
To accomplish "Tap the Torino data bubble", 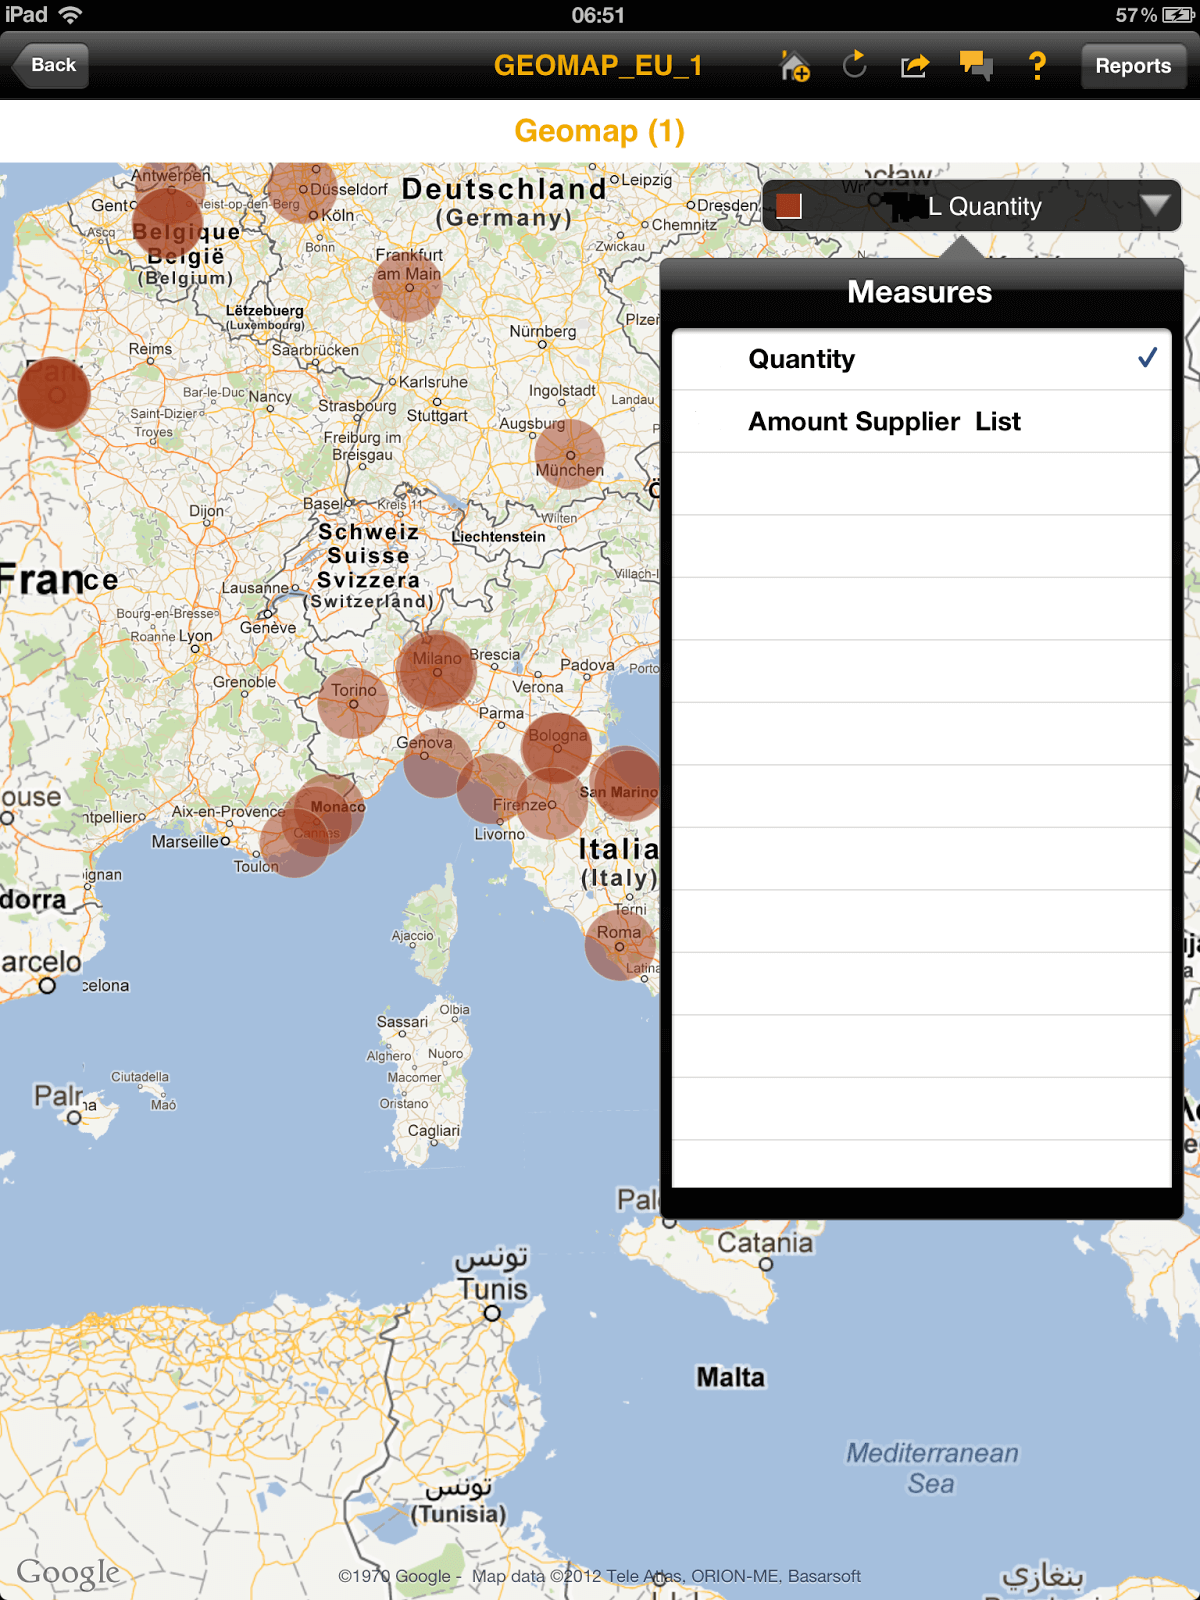I will click(353, 703).
